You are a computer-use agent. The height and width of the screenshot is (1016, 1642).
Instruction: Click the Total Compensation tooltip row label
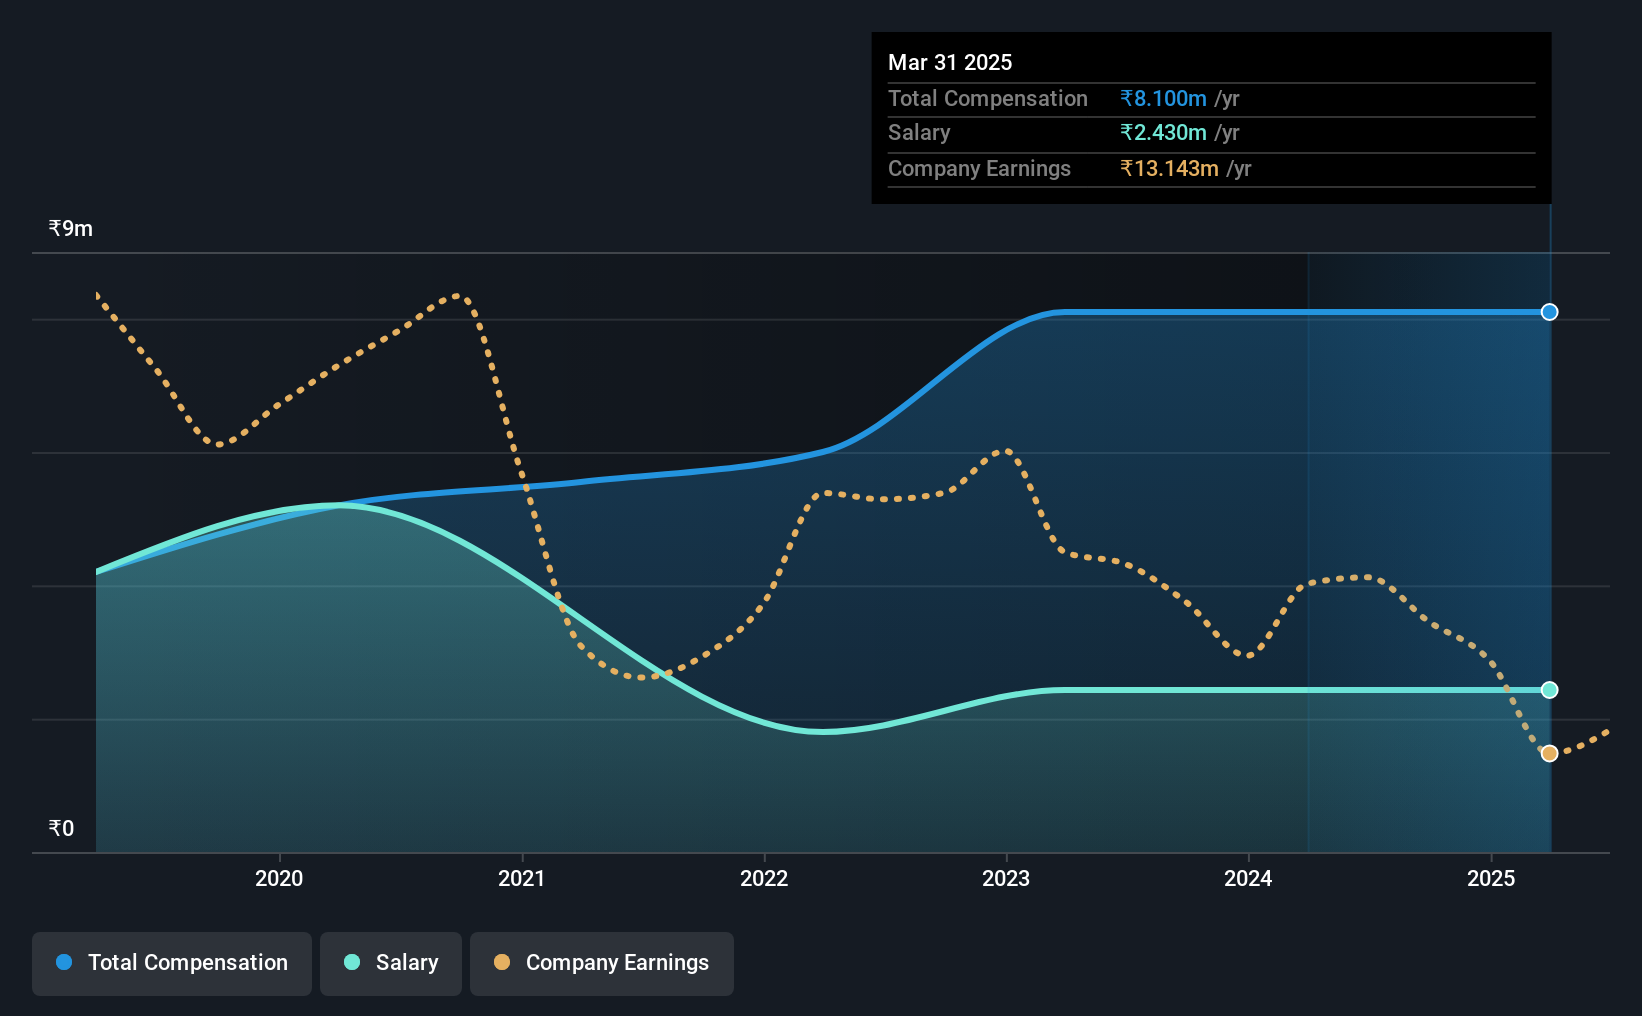click(988, 98)
